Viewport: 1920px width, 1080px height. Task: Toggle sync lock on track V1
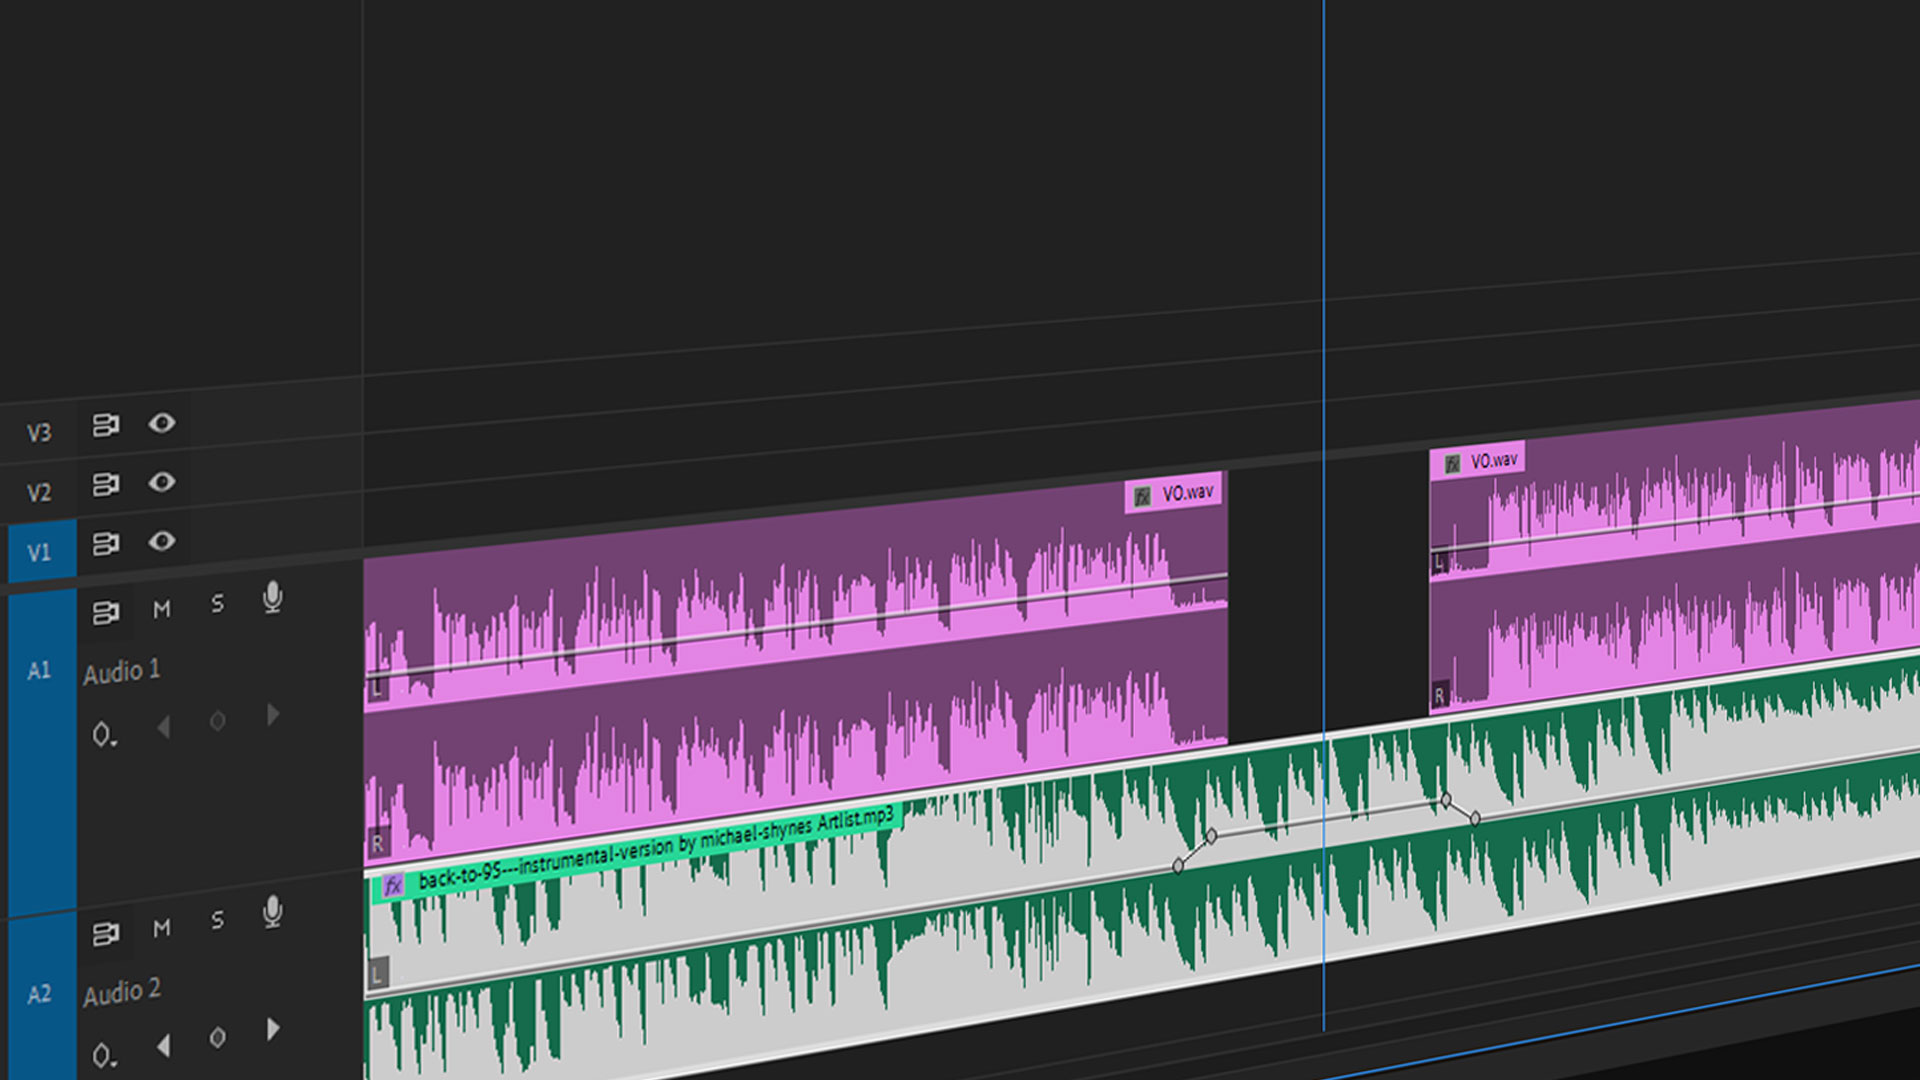click(x=106, y=543)
